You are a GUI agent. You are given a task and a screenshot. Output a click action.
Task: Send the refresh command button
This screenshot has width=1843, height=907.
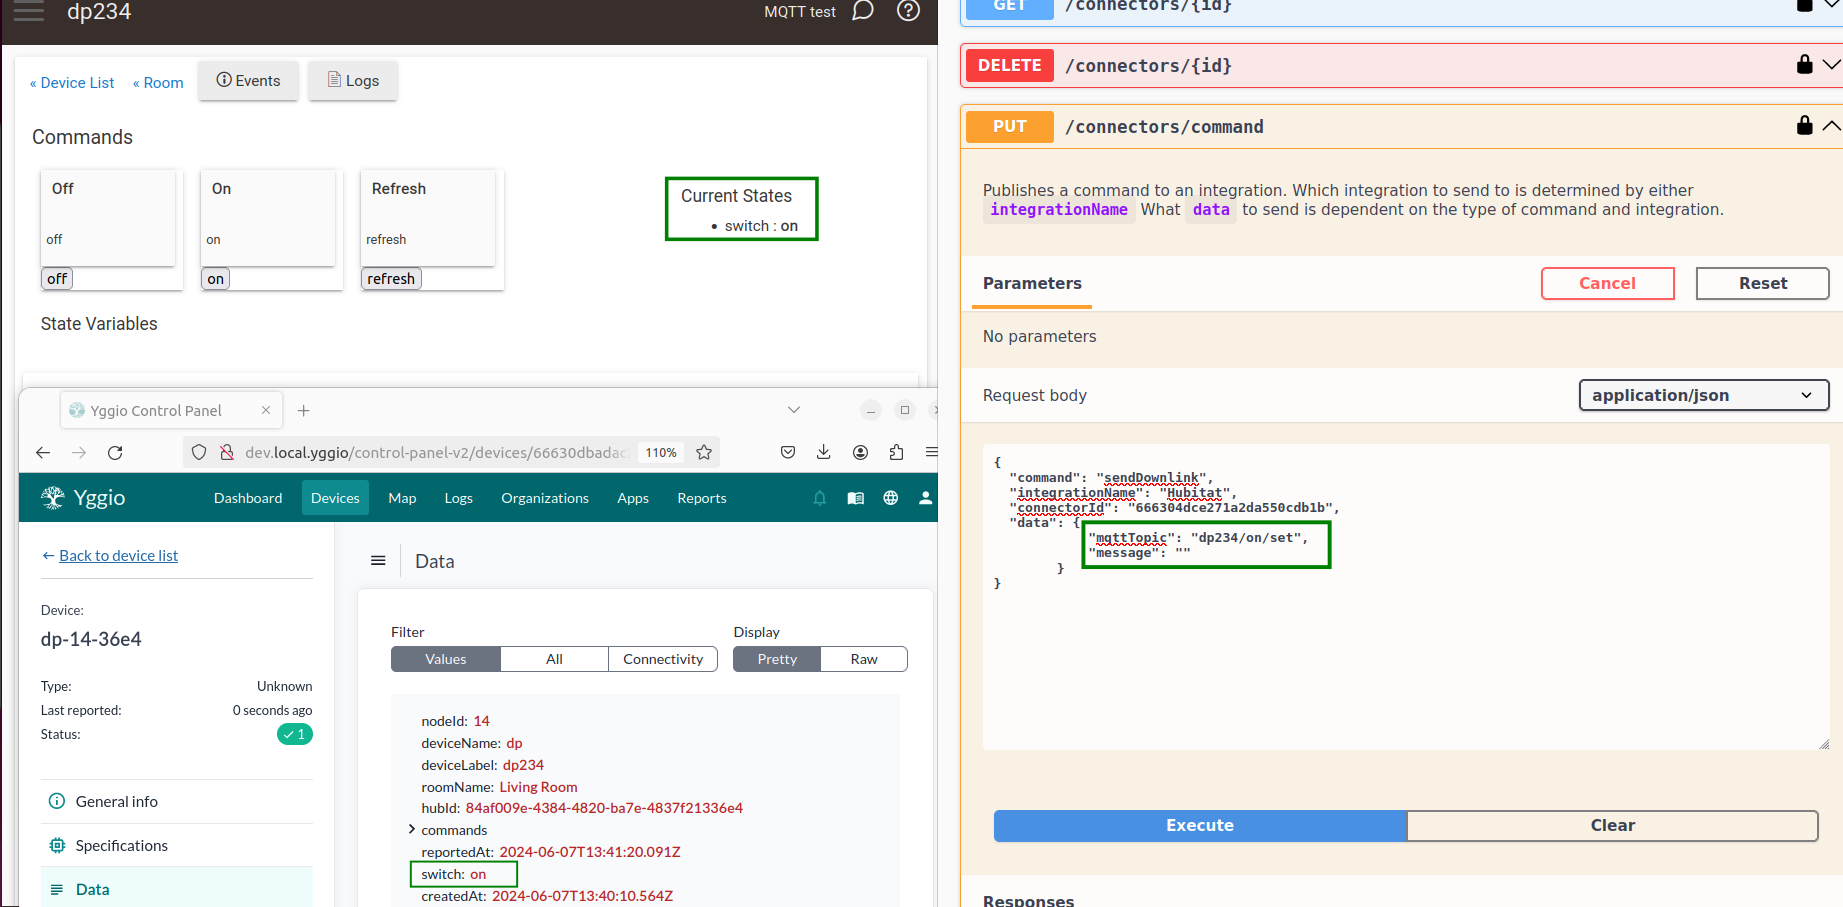[x=391, y=279]
